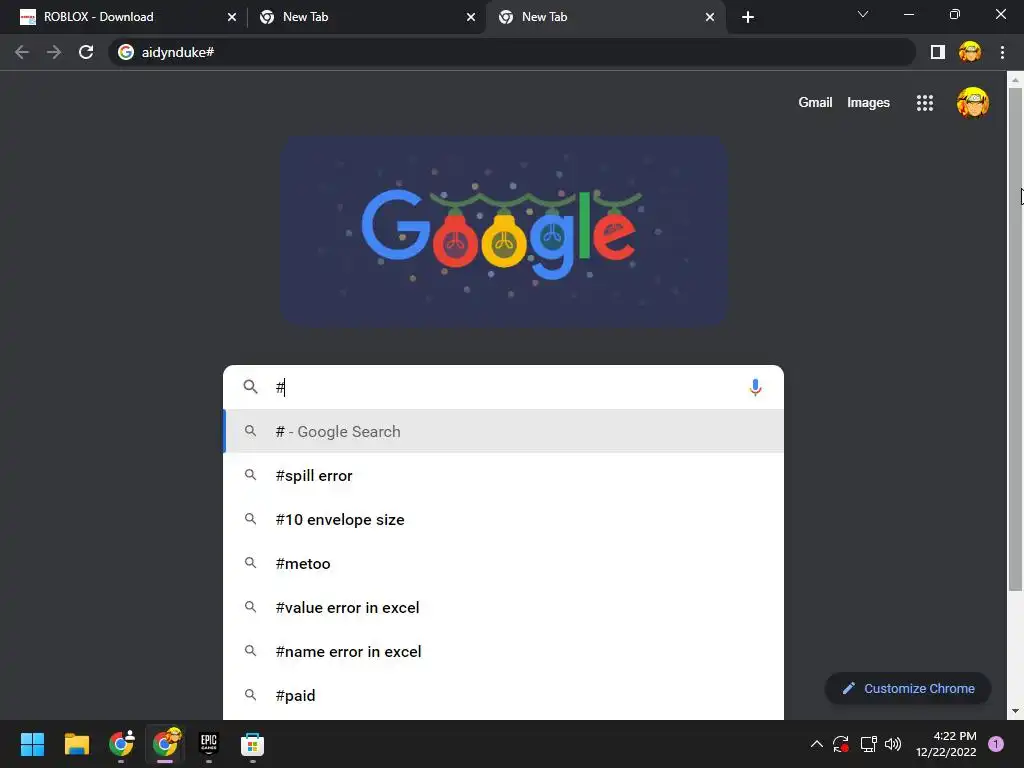Viewport: 1024px width, 768px height.
Task: Close the ROBLOX - Download tab
Action: point(232,17)
